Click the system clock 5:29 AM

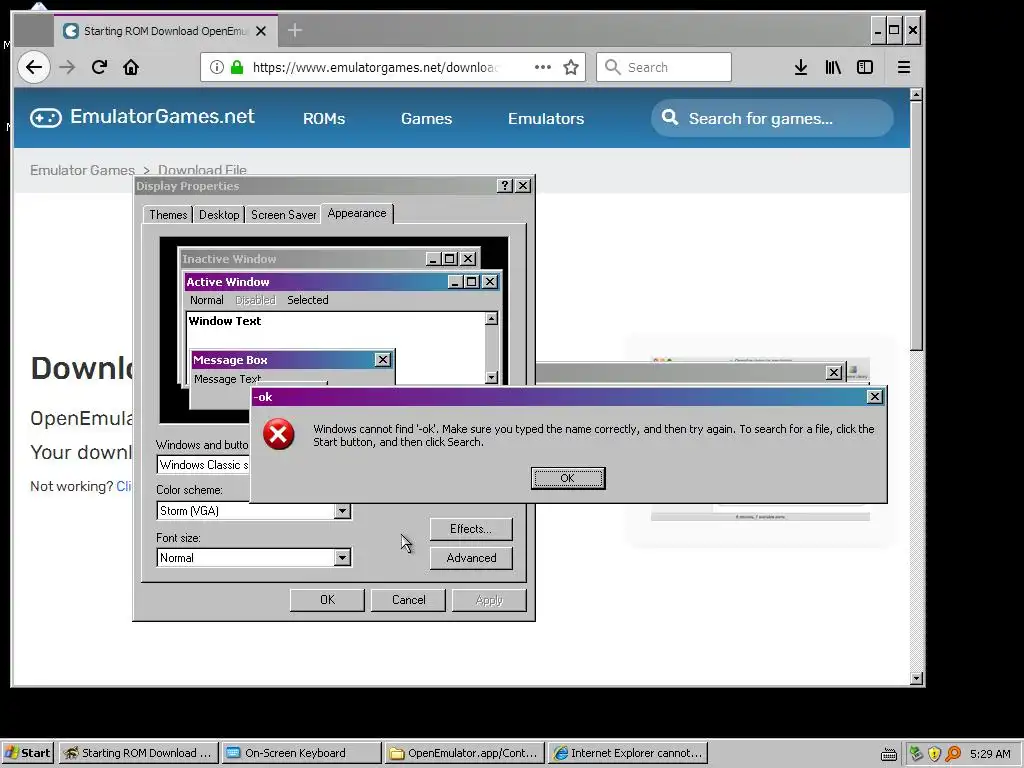point(990,754)
